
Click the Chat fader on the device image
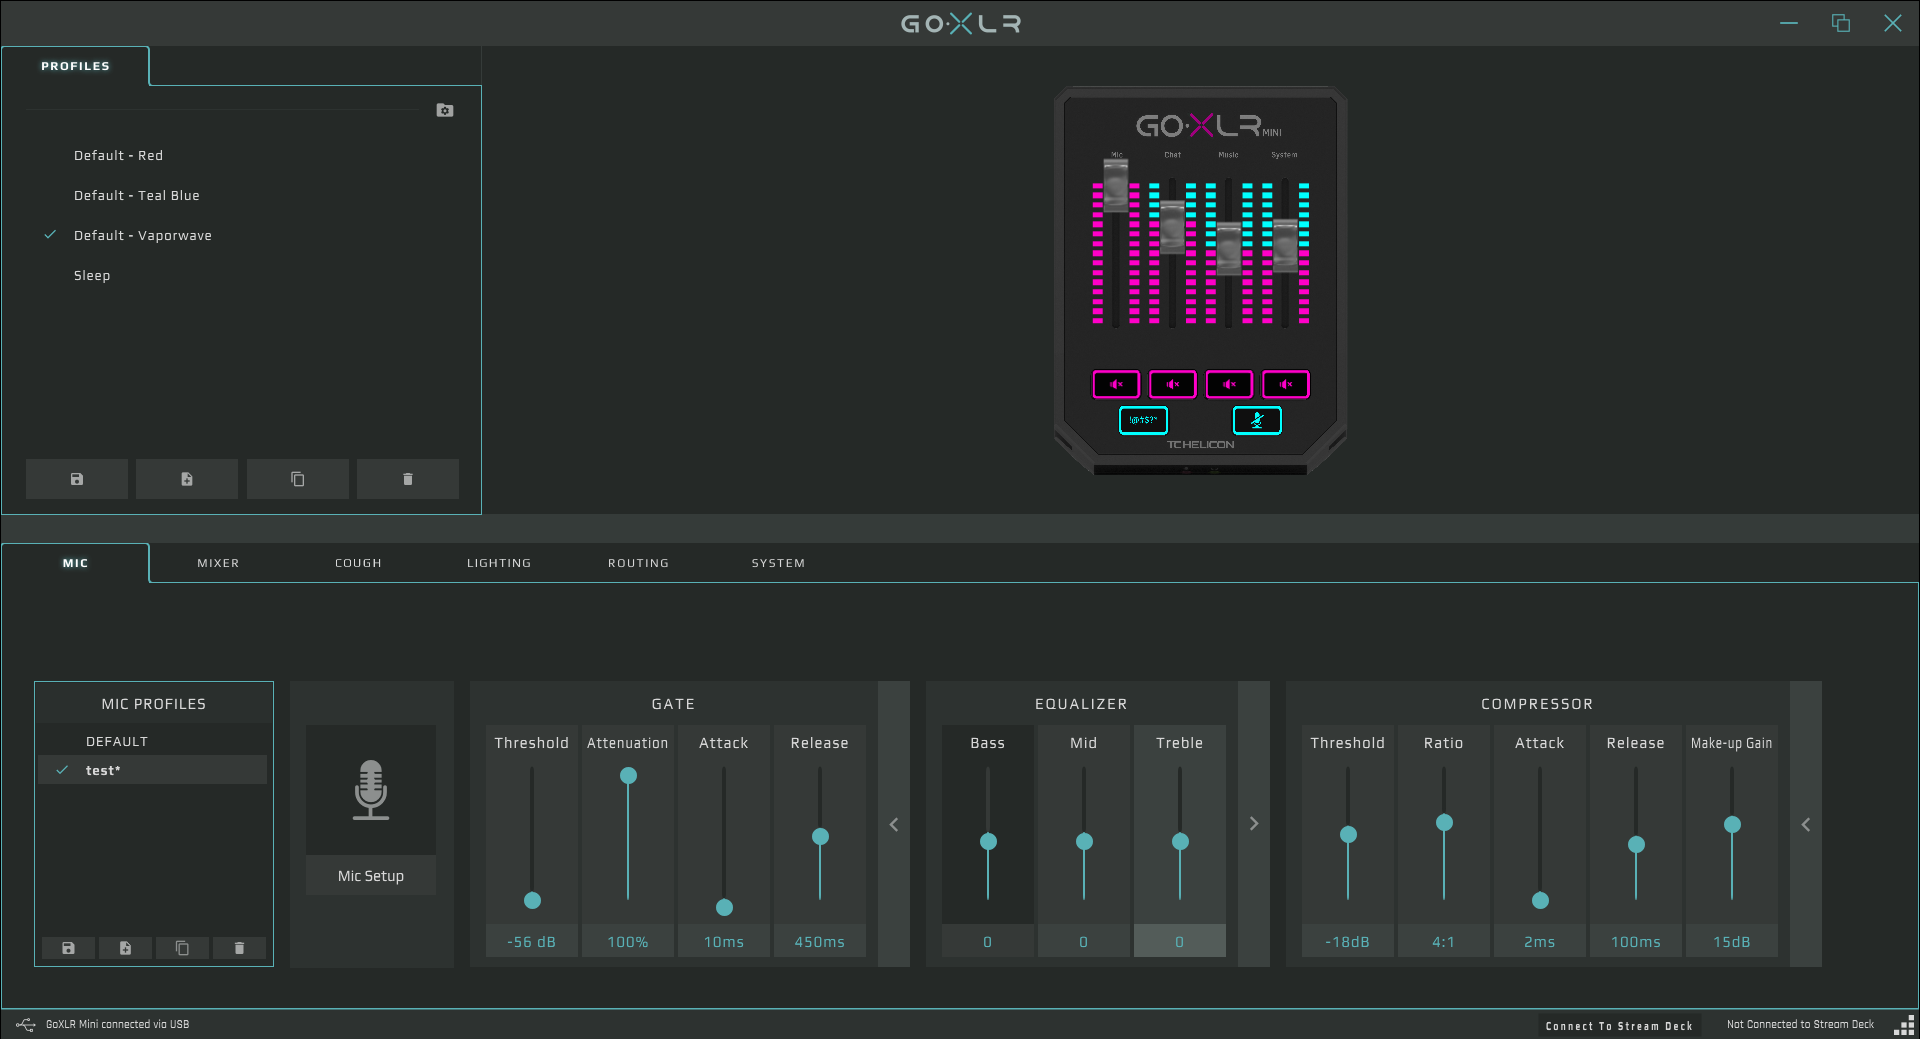[x=1173, y=227]
